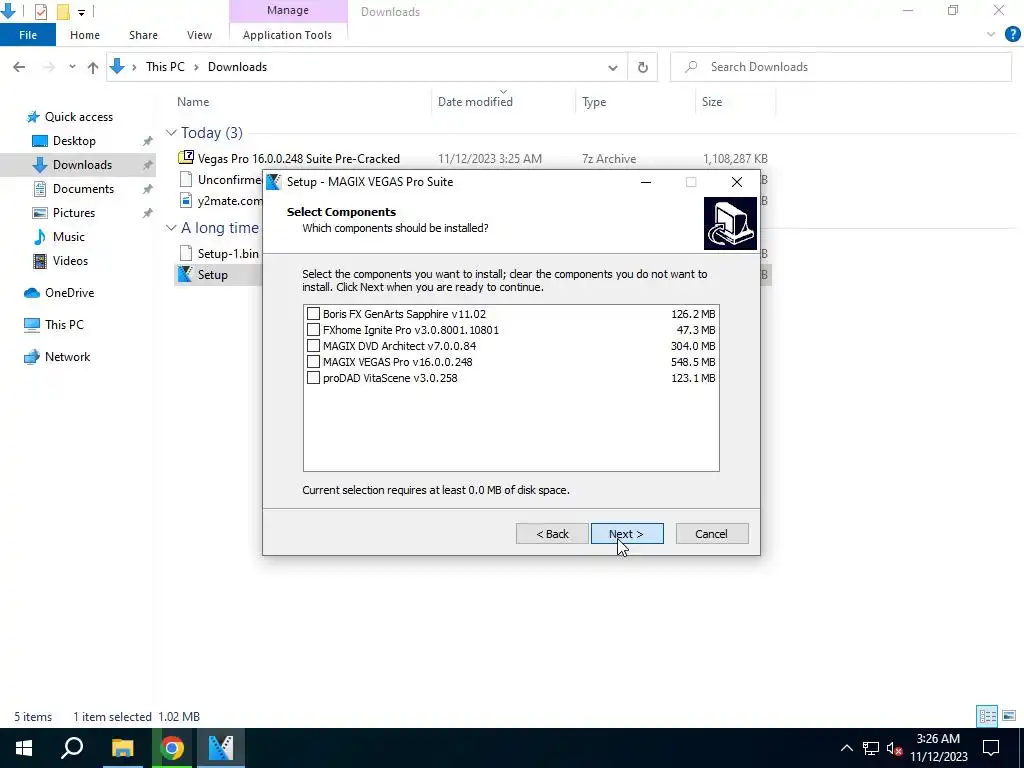Check FXhome Ignite Pro component
This screenshot has height=768, width=1024.
[x=313, y=330]
